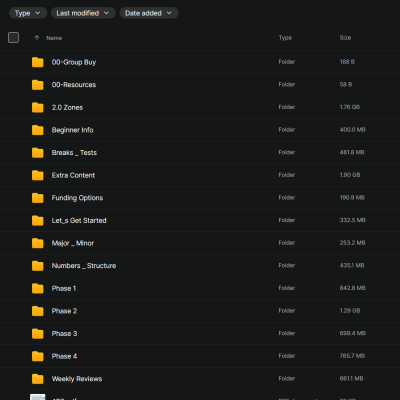
Task: Select the Phase 2 name text
Action: (x=64, y=311)
